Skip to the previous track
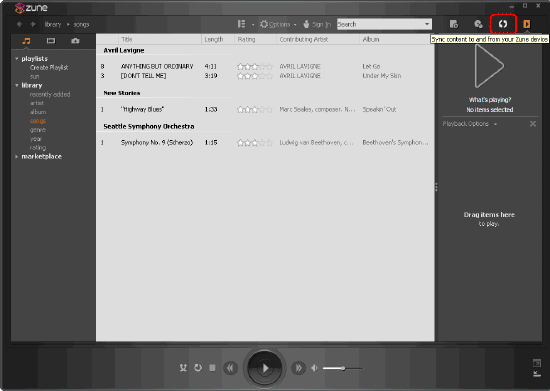This screenshot has height=391, width=550. click(x=230, y=368)
